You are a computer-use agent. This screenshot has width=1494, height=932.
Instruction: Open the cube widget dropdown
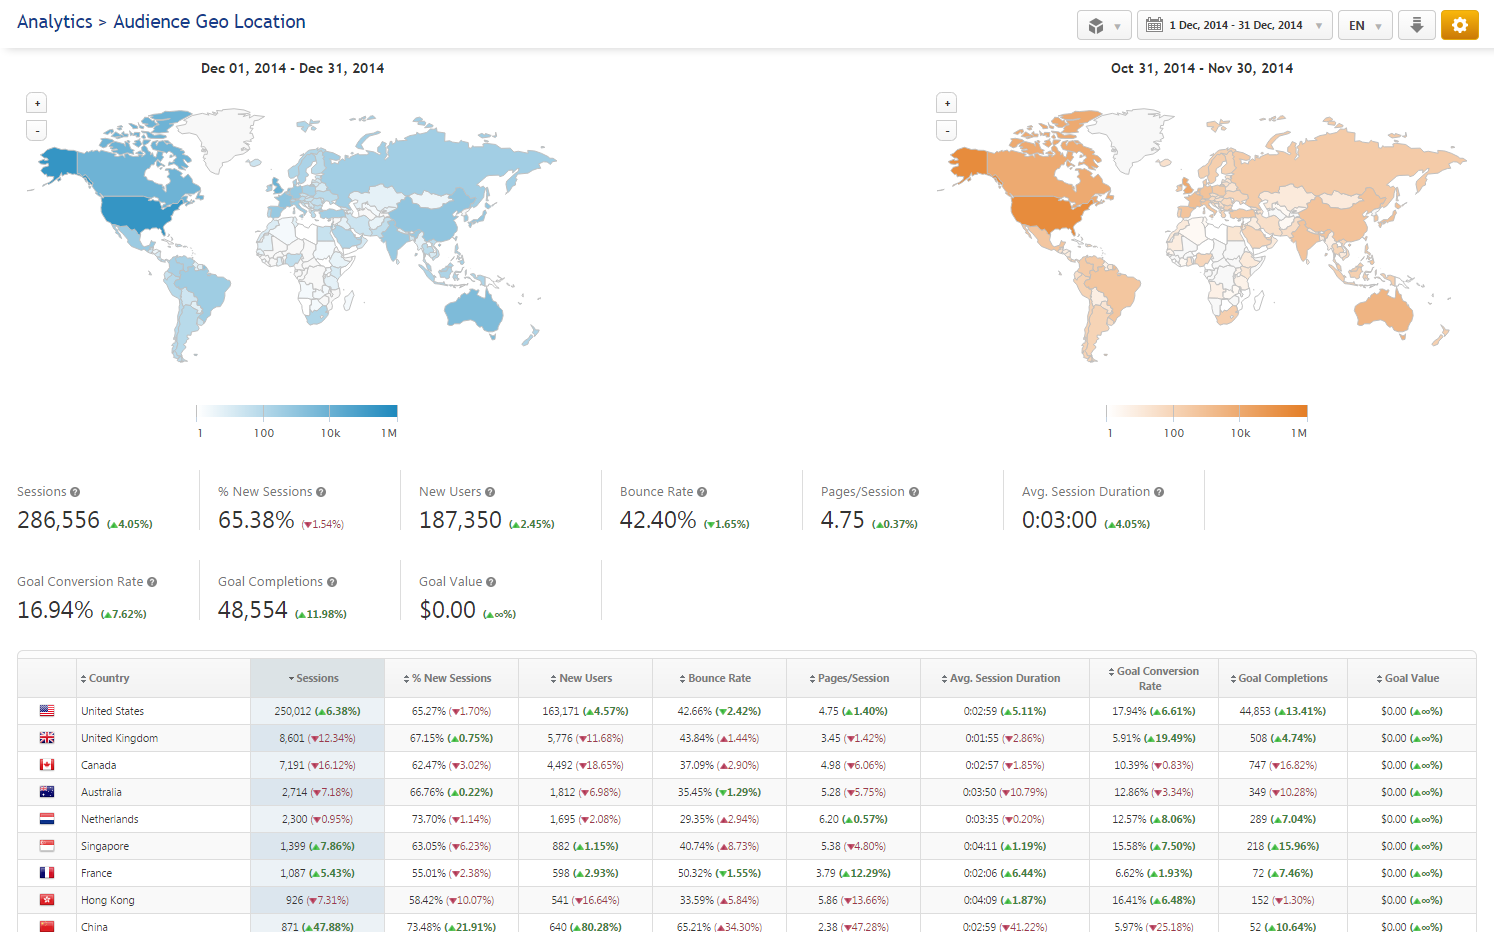click(x=1104, y=25)
